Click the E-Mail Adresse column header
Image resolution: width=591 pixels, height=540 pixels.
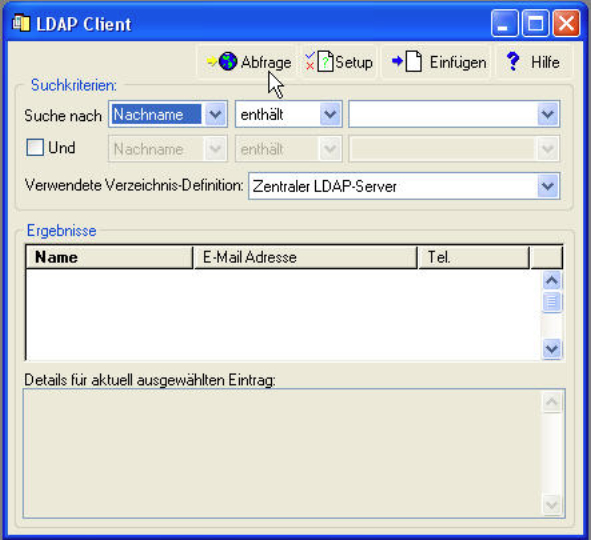tap(306, 257)
